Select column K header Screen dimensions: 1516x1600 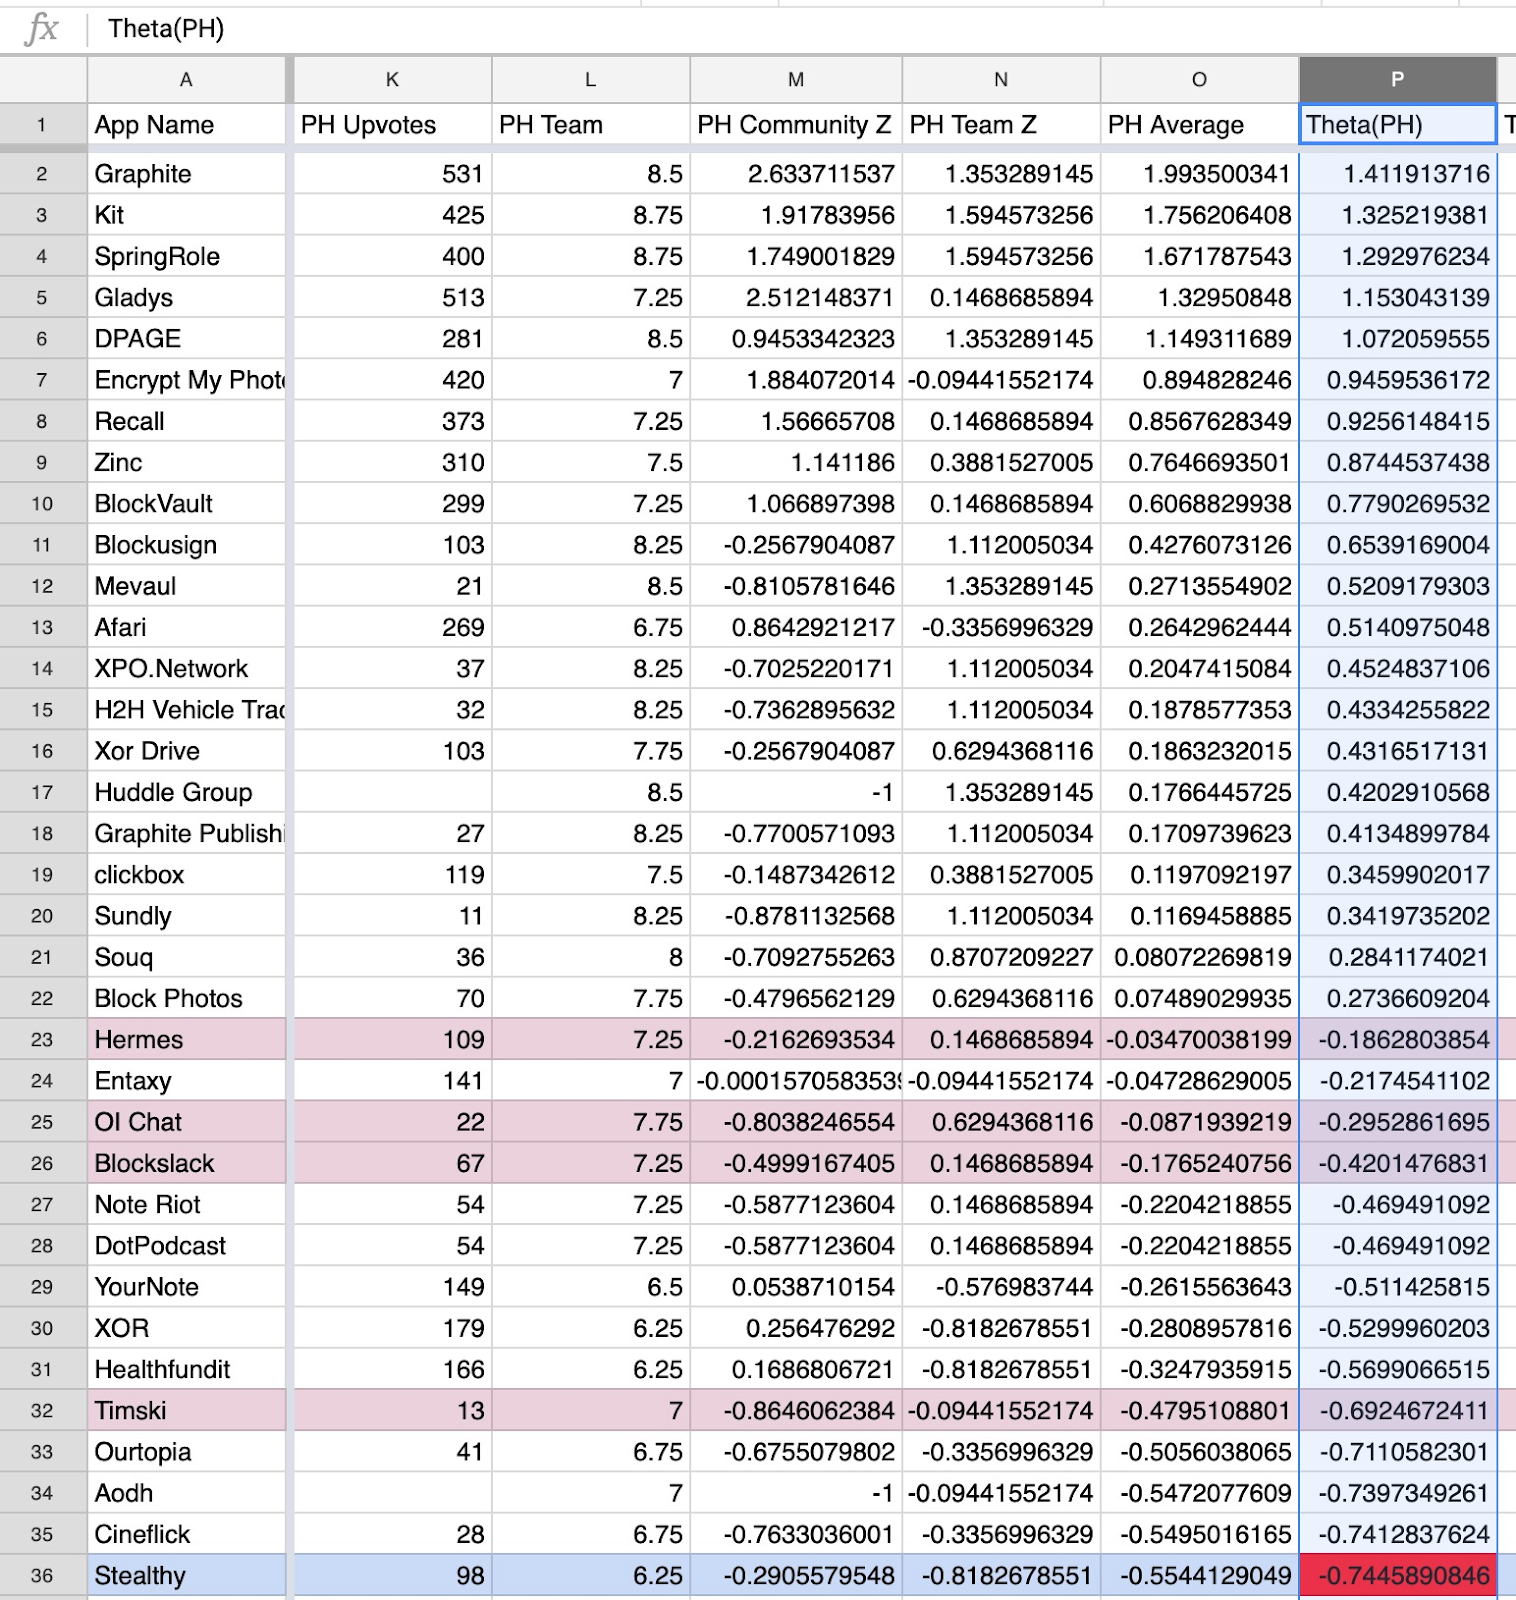tap(392, 79)
